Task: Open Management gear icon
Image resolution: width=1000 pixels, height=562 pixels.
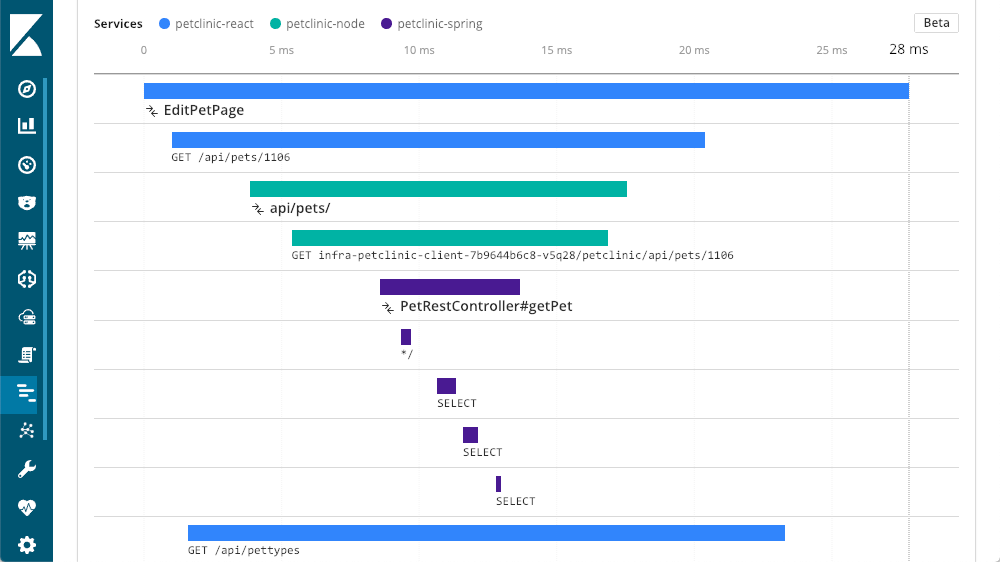Action: [26, 545]
